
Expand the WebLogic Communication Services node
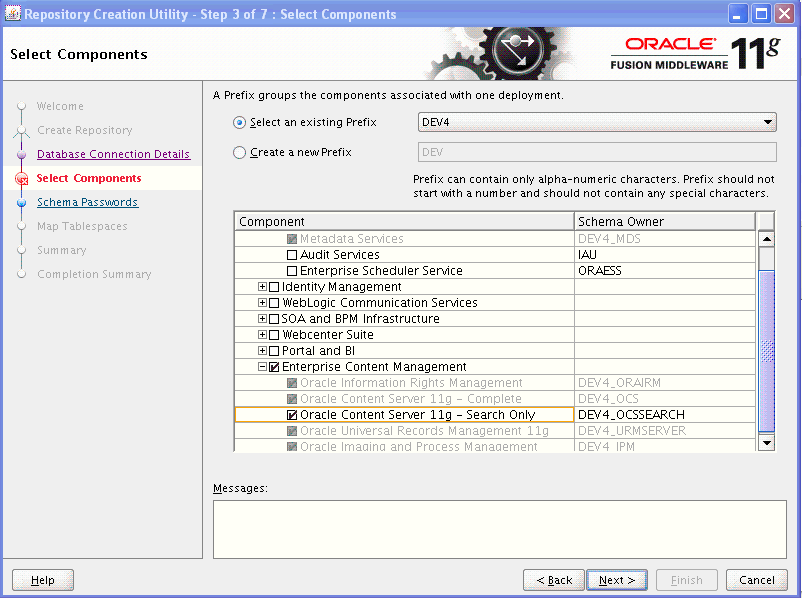[262, 302]
